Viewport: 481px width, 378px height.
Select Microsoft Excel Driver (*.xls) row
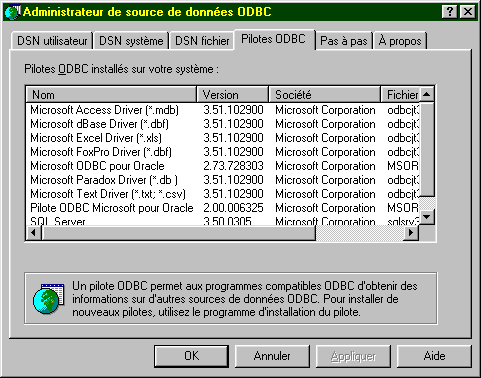(x=222, y=138)
